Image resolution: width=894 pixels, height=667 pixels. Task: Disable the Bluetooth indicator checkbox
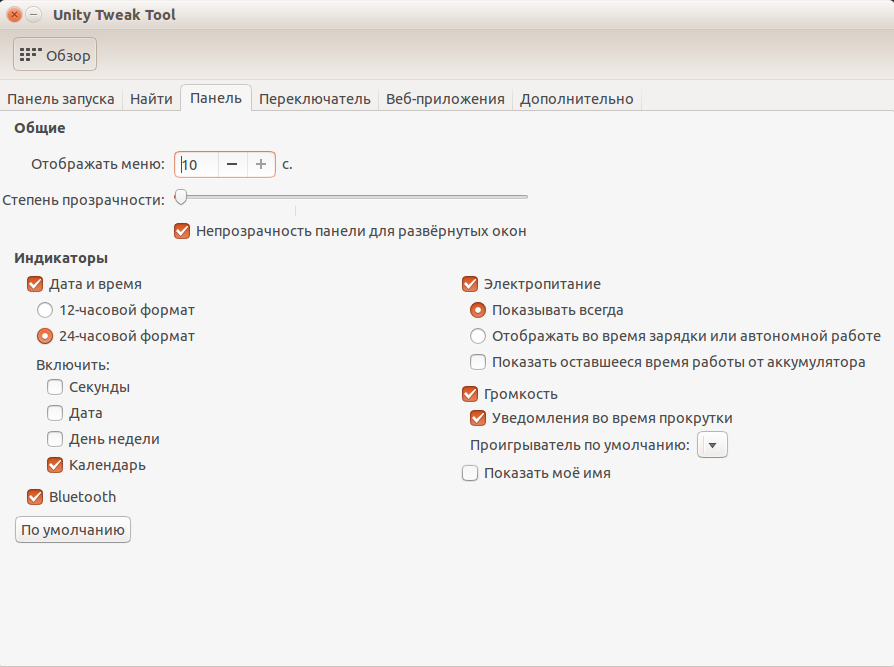point(35,497)
